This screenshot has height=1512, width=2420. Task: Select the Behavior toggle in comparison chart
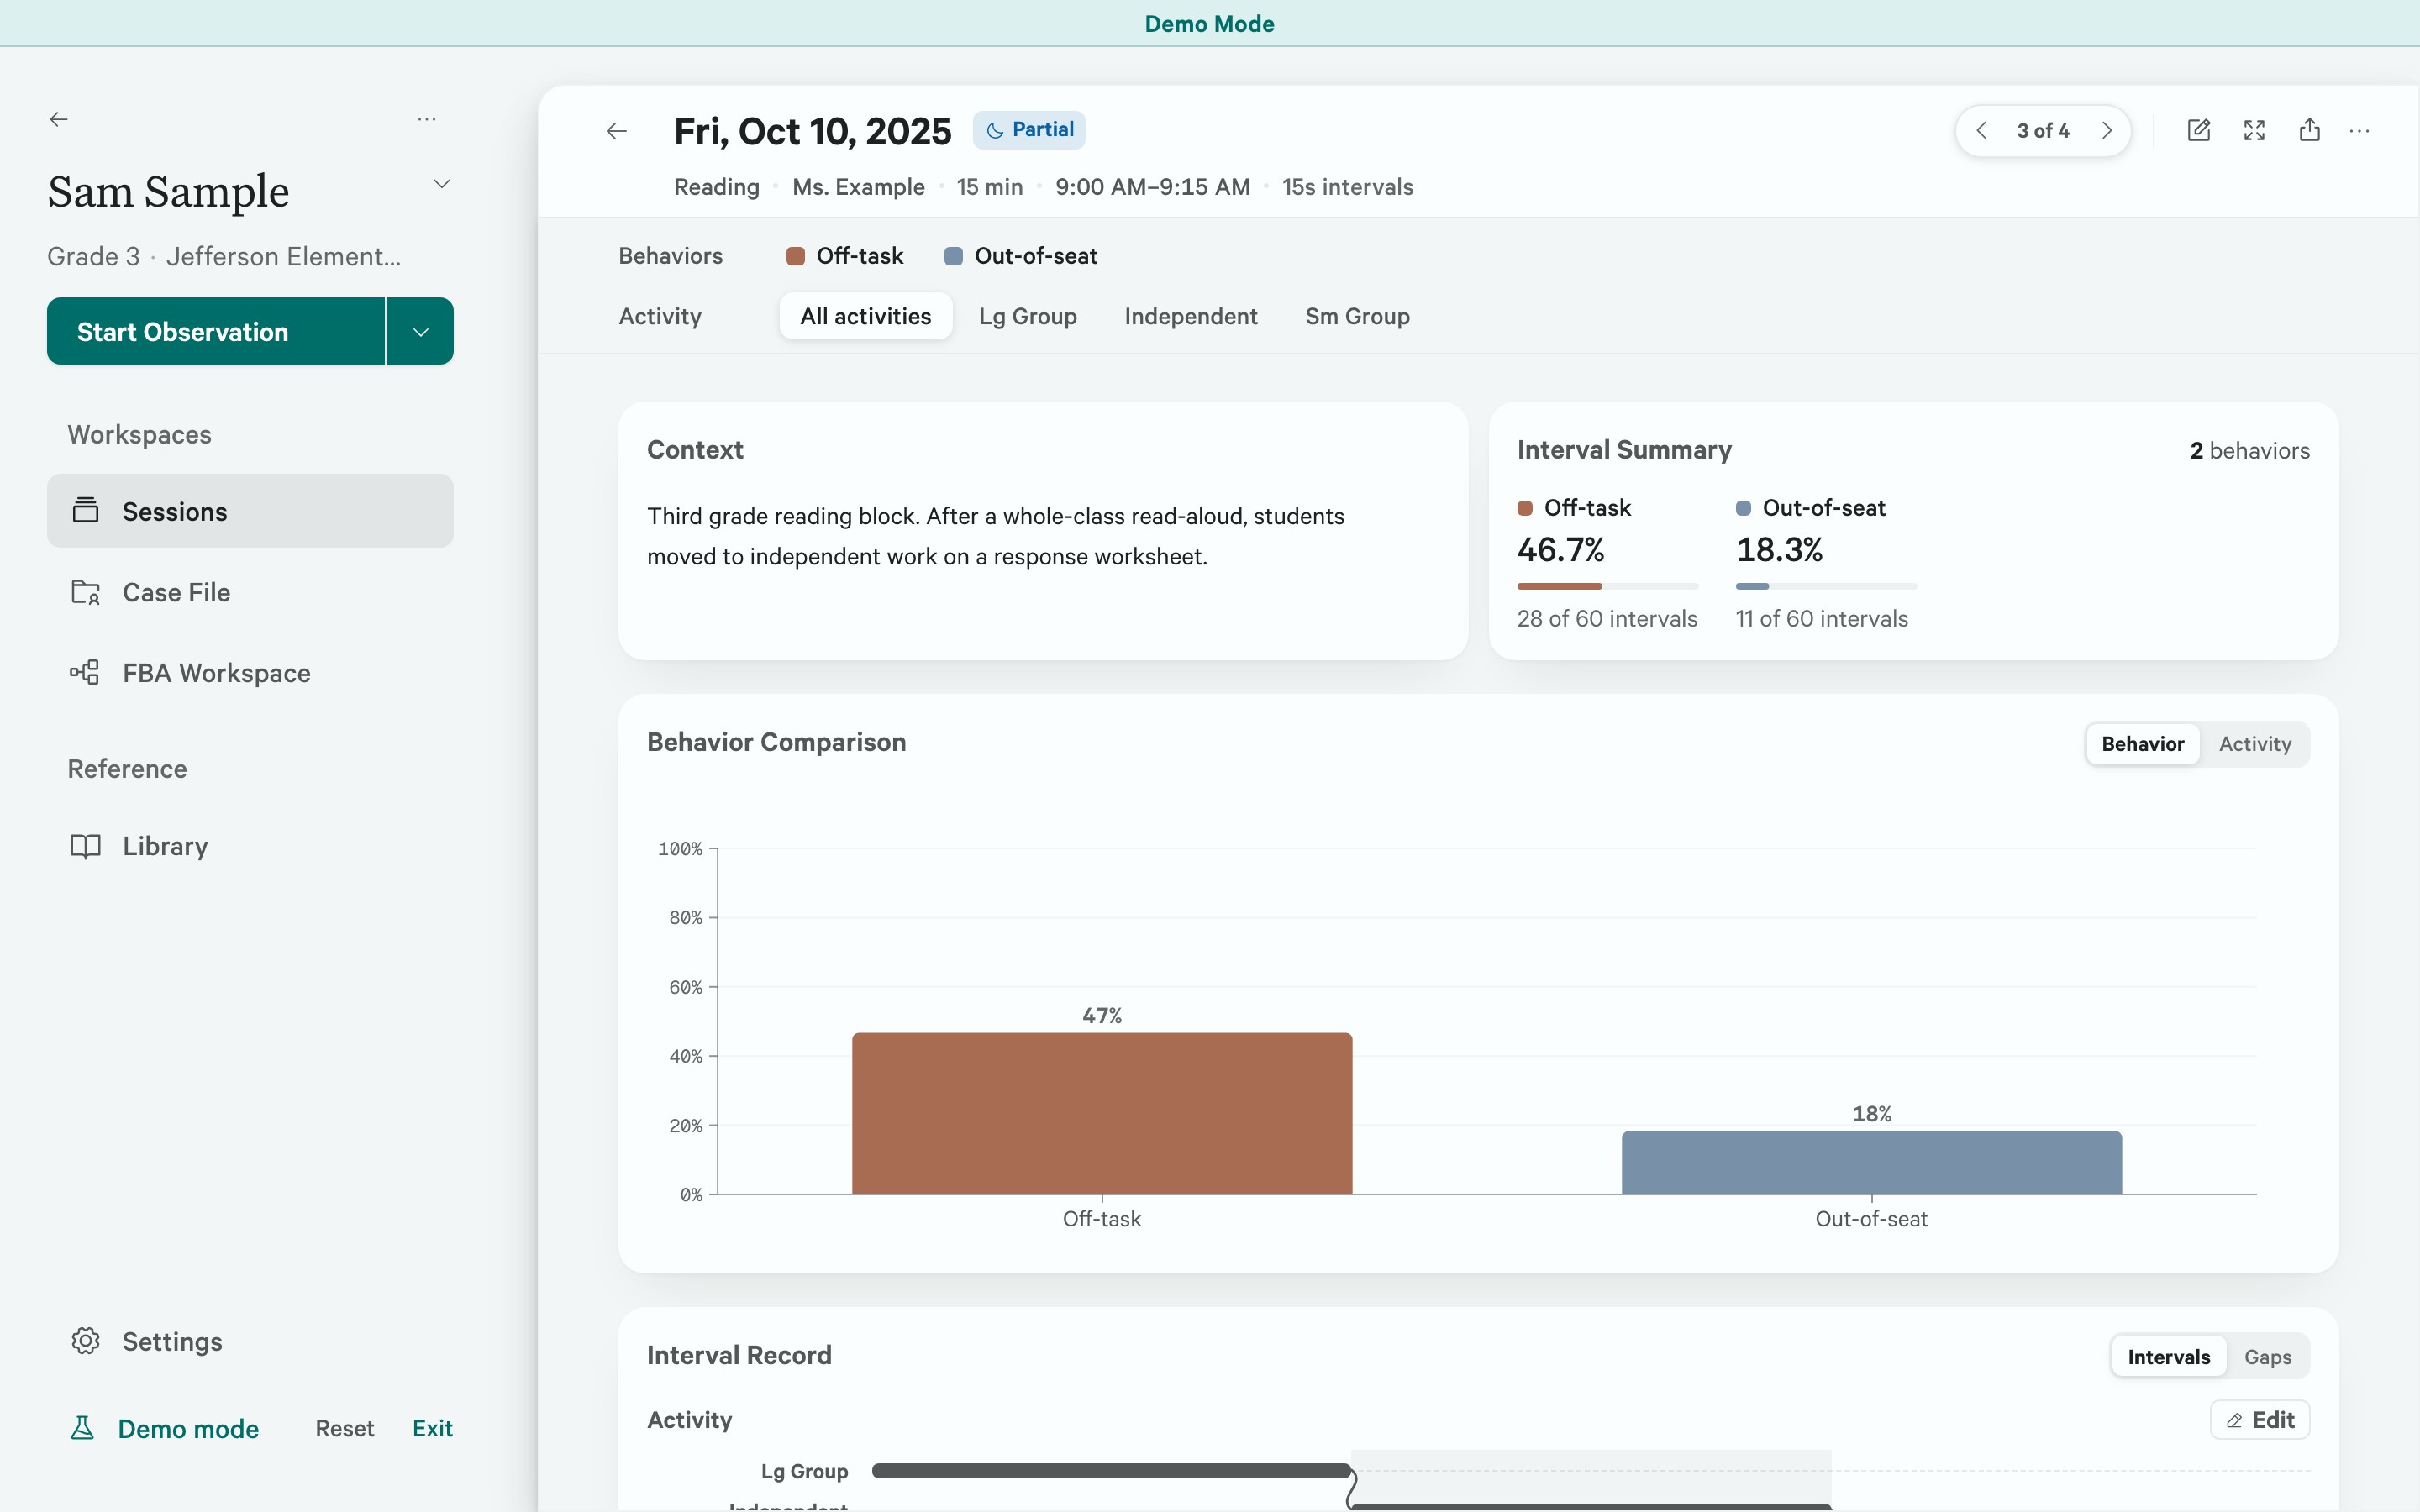point(2142,744)
